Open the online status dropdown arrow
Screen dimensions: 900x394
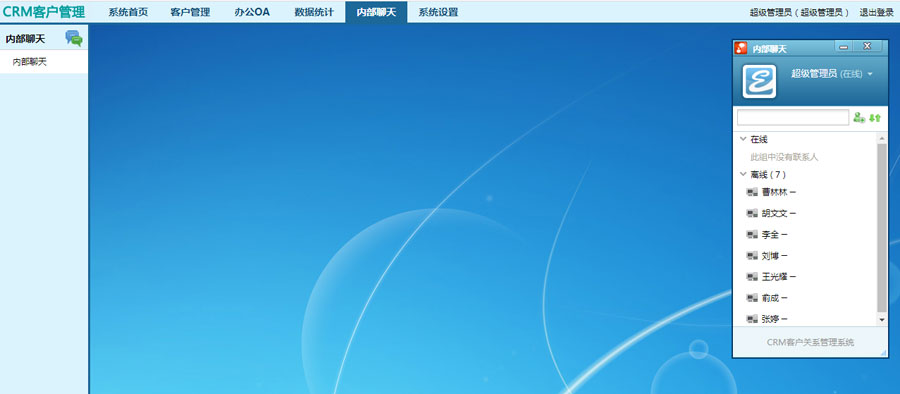870,74
